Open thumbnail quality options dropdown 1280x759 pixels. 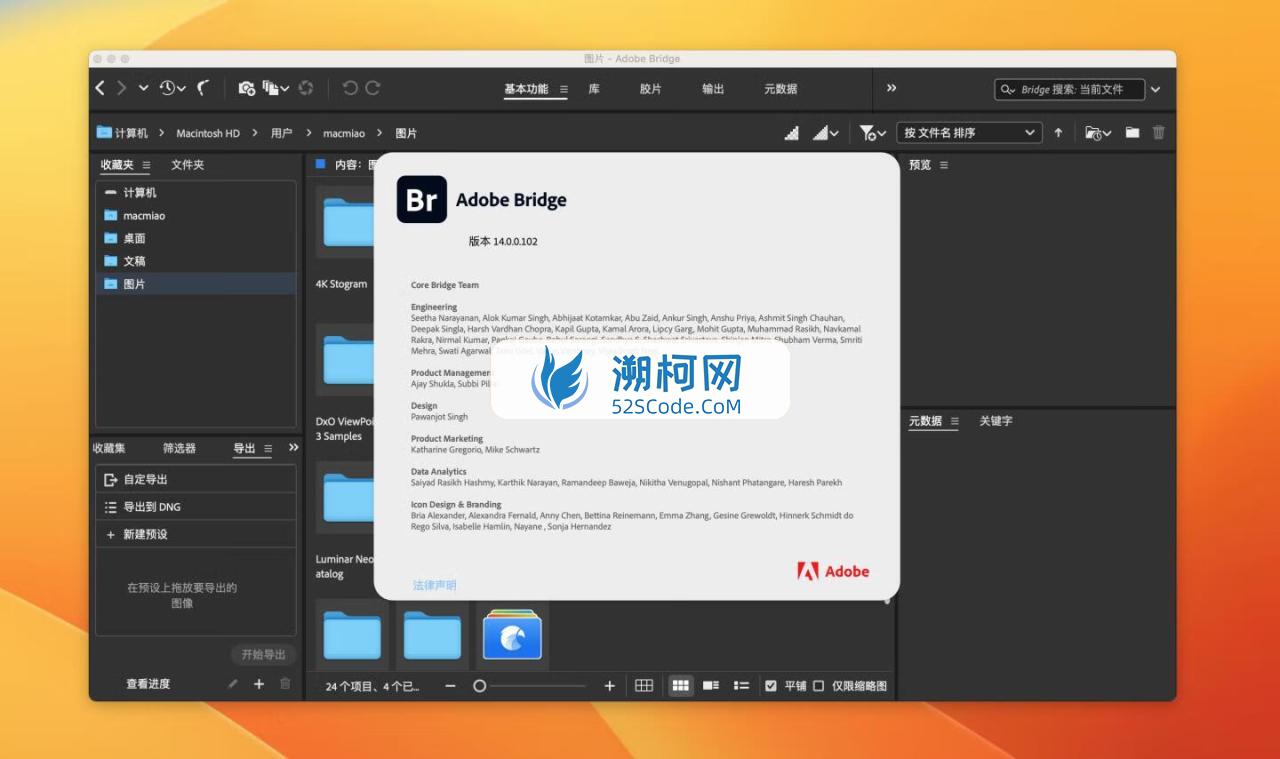point(826,132)
